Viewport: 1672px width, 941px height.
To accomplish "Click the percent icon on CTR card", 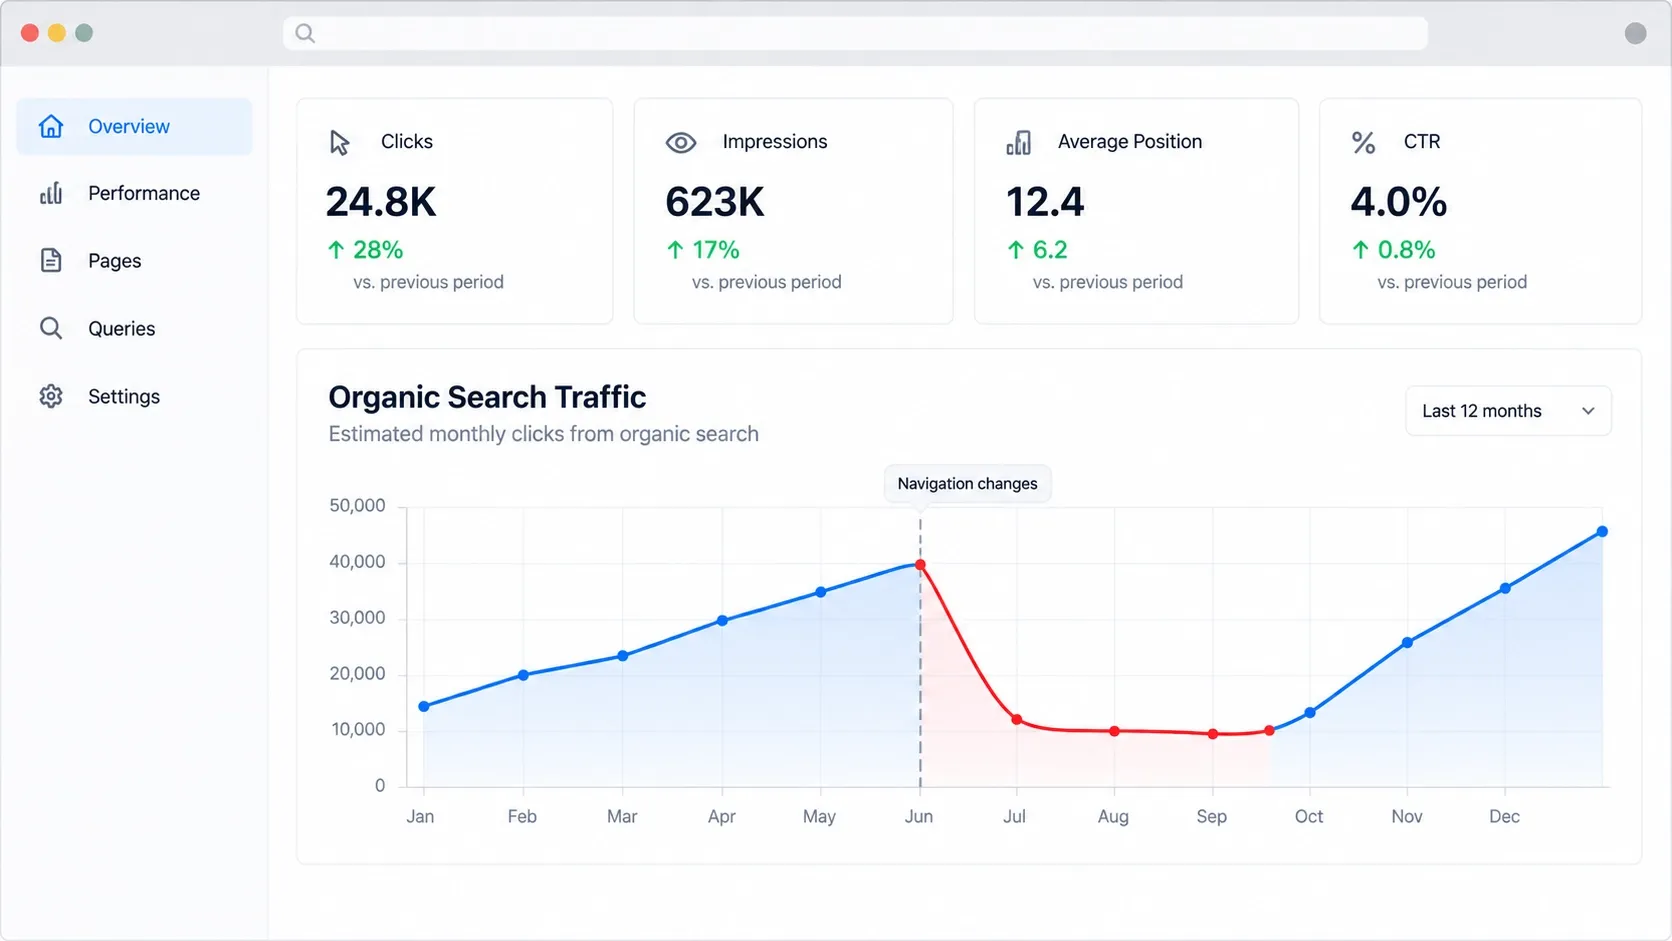I will click(1363, 142).
